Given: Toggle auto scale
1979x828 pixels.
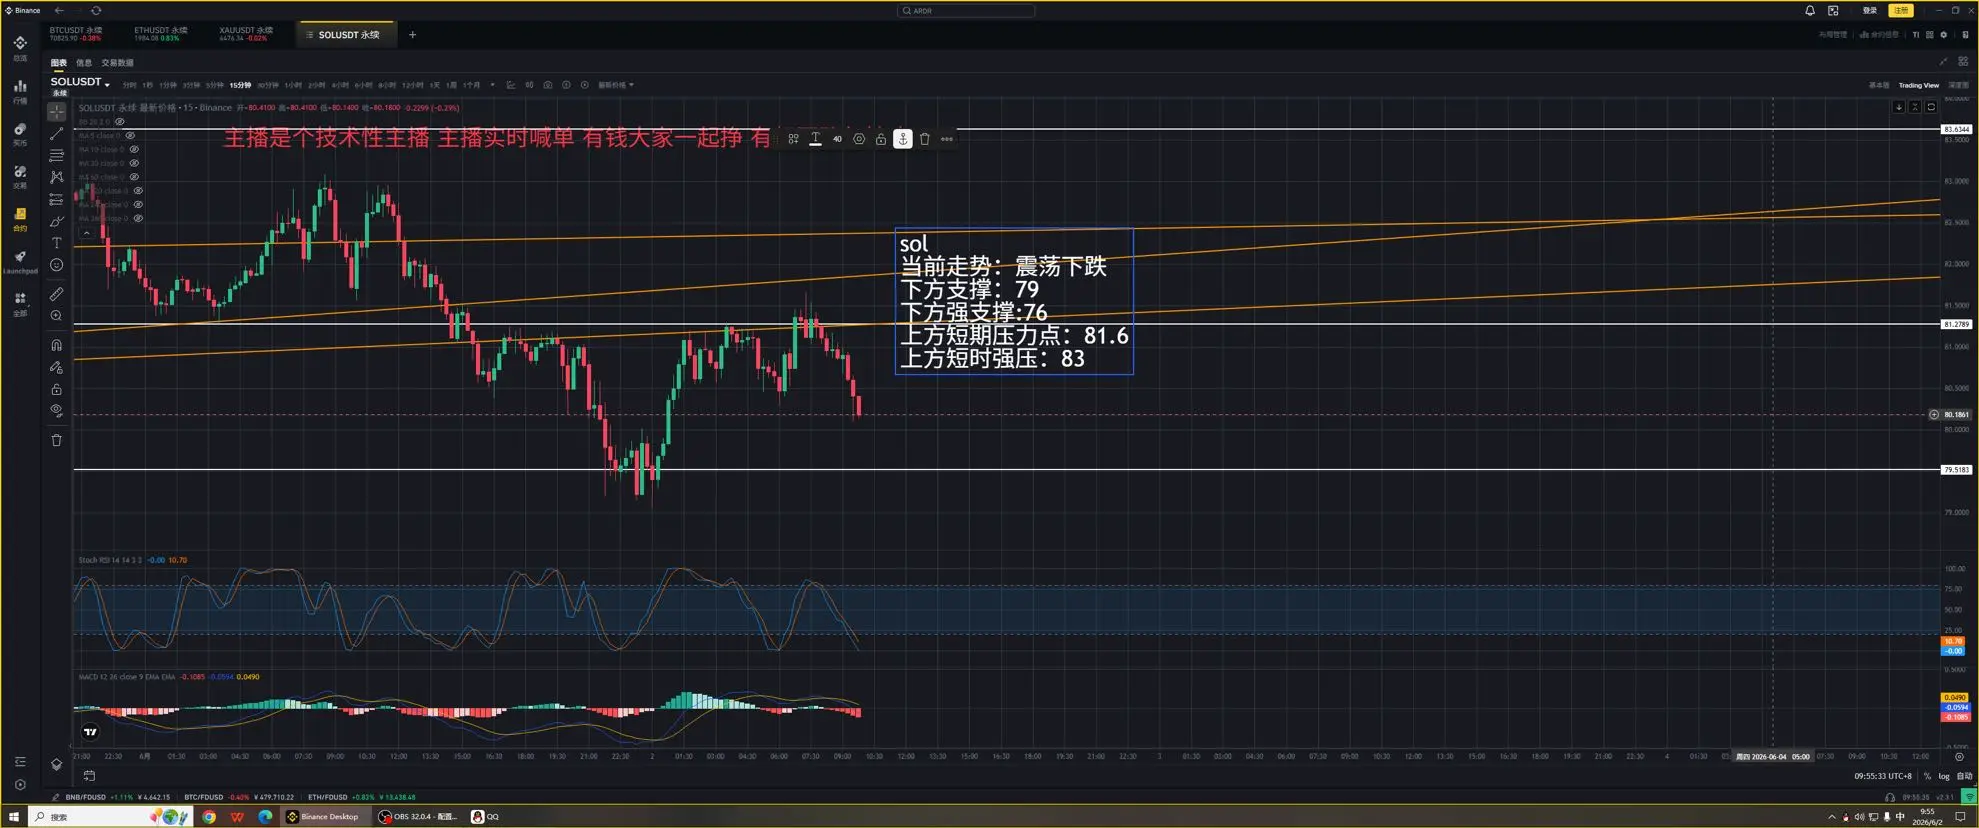Looking at the screenshot, I should (1964, 776).
